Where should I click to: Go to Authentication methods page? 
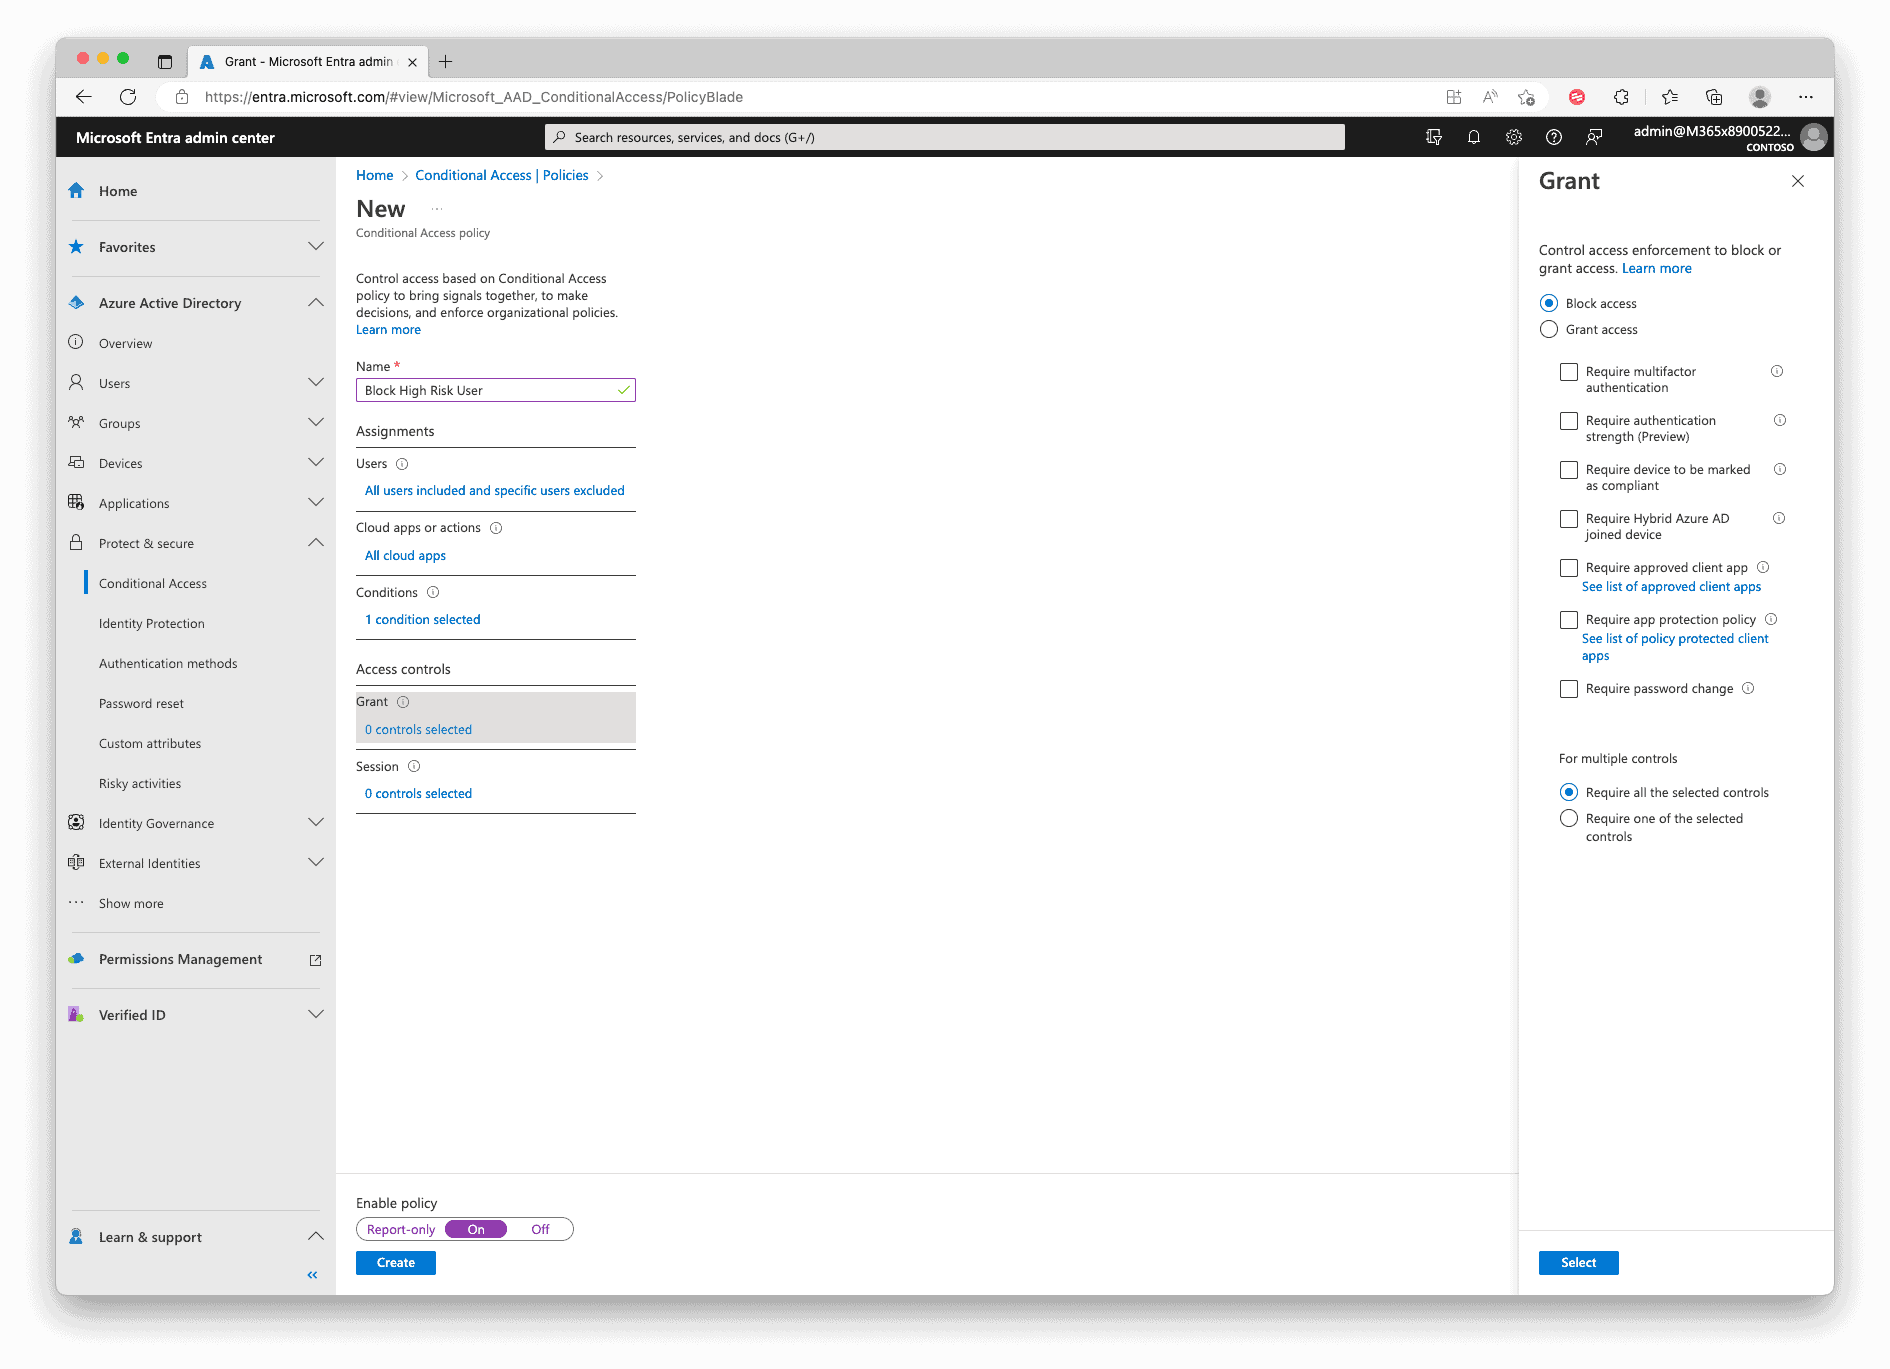168,663
